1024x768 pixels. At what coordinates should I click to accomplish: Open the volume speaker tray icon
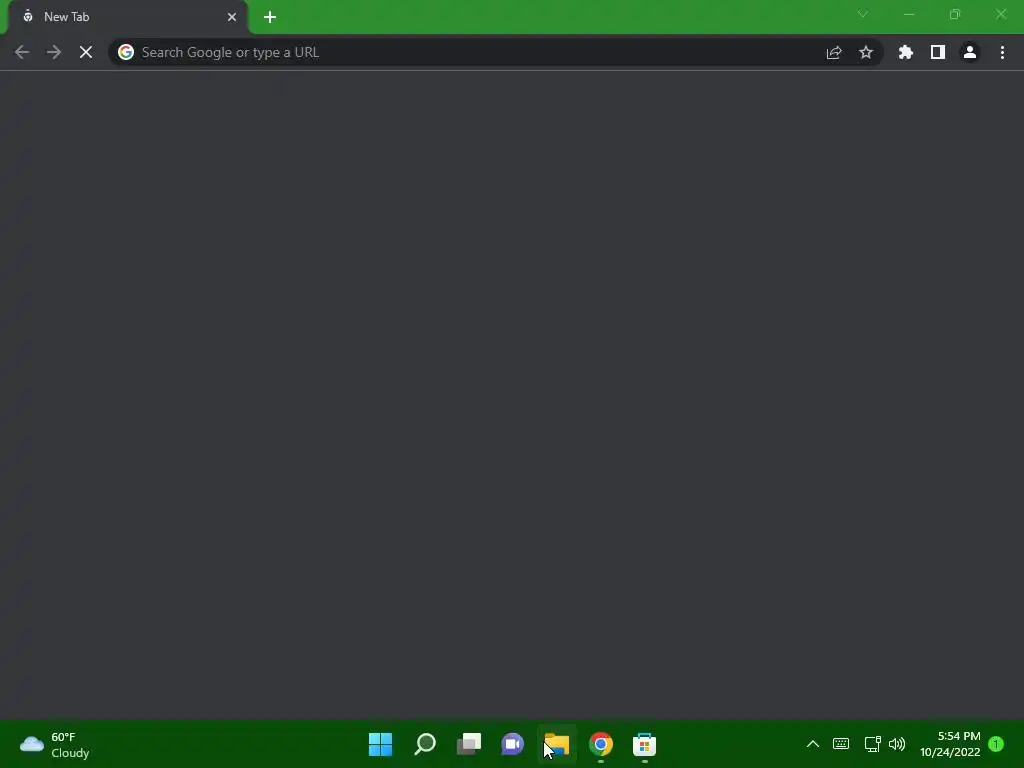click(897, 744)
